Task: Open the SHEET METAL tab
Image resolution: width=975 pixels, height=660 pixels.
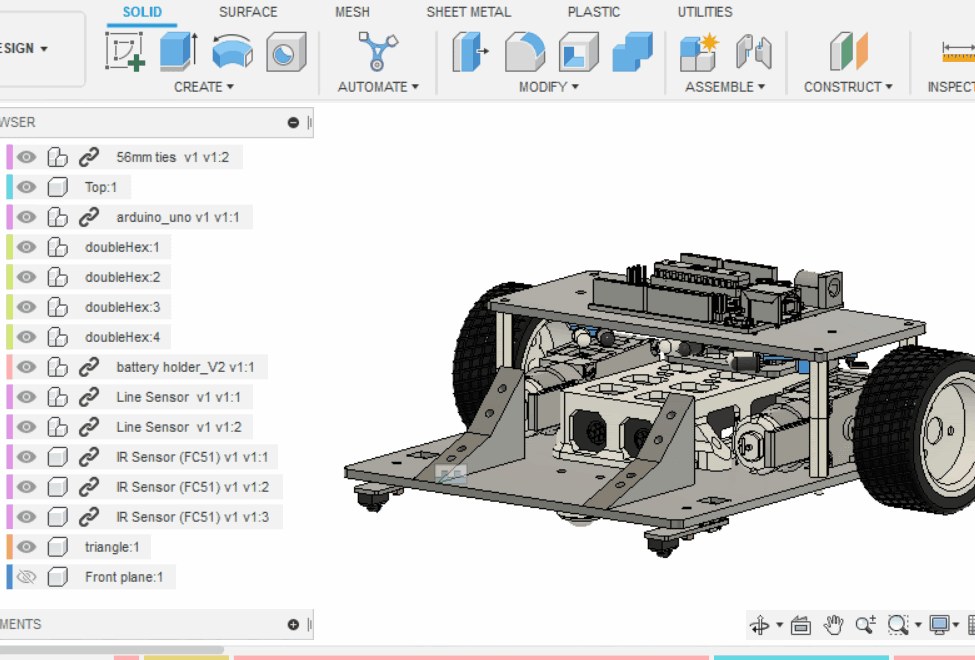Action: [468, 12]
